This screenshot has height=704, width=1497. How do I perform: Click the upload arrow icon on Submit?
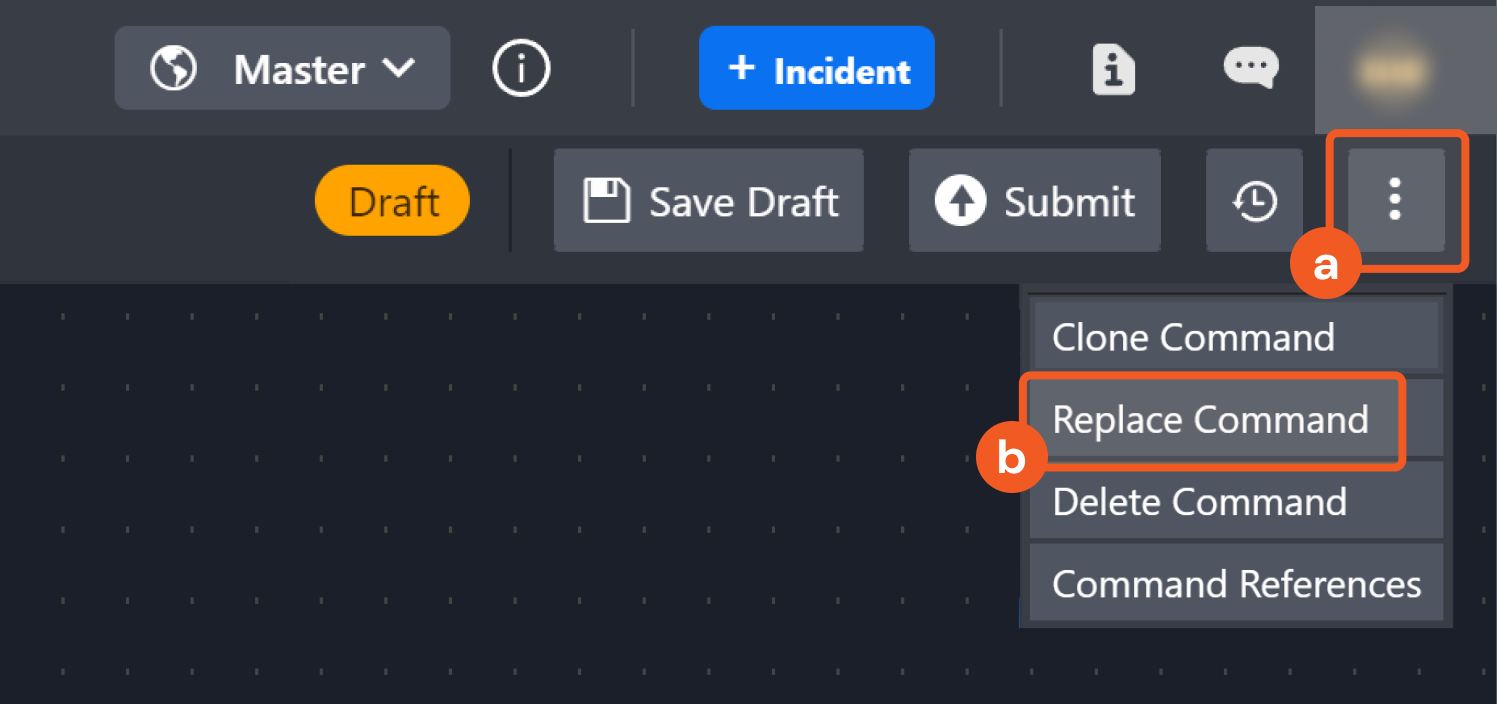[x=960, y=201]
